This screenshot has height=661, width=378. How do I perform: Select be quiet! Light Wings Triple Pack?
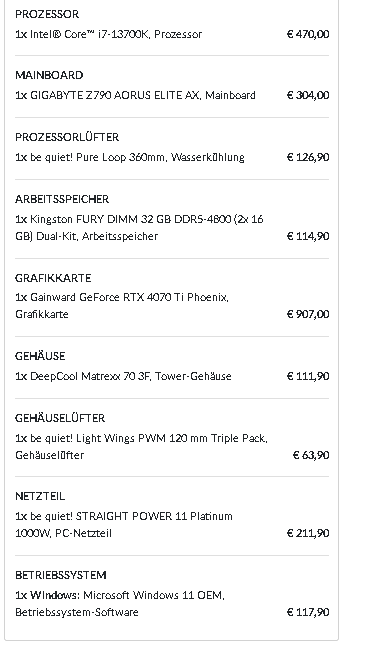click(142, 447)
